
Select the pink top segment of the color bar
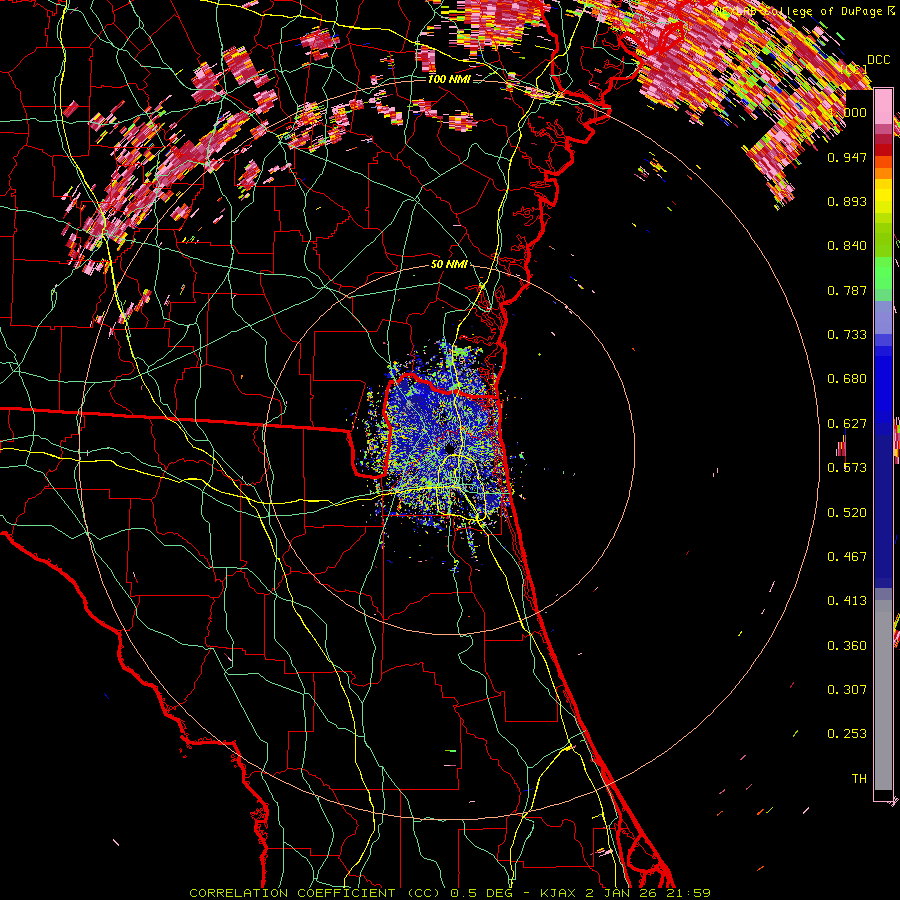click(x=883, y=107)
